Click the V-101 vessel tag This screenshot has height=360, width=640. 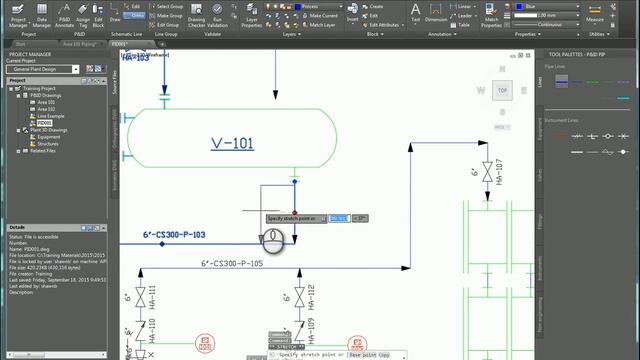click(x=232, y=143)
